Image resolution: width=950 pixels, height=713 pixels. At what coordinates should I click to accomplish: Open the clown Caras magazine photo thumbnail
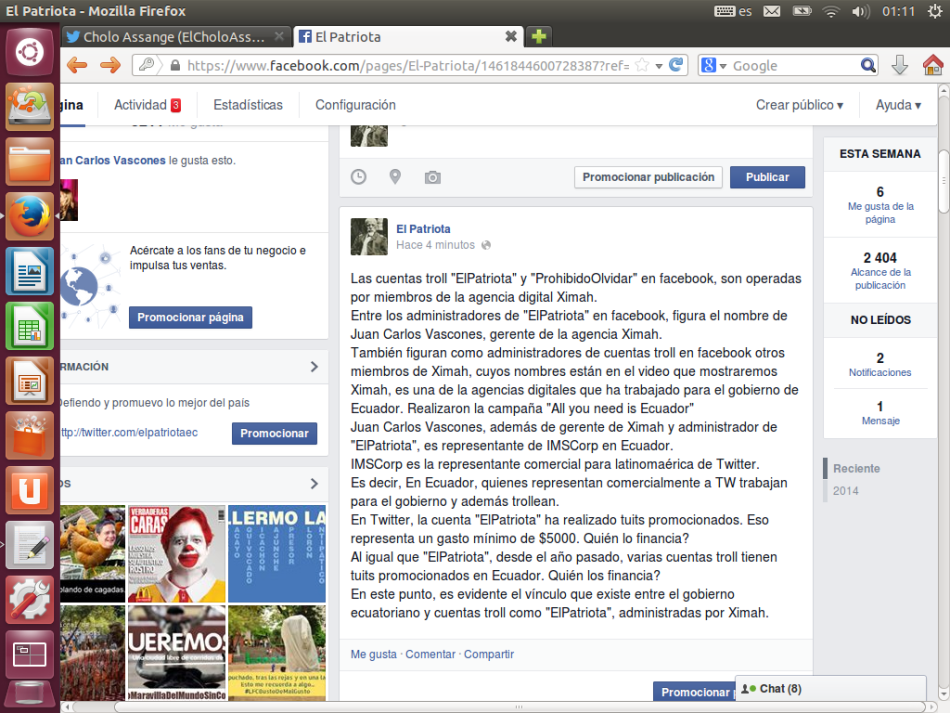point(176,554)
